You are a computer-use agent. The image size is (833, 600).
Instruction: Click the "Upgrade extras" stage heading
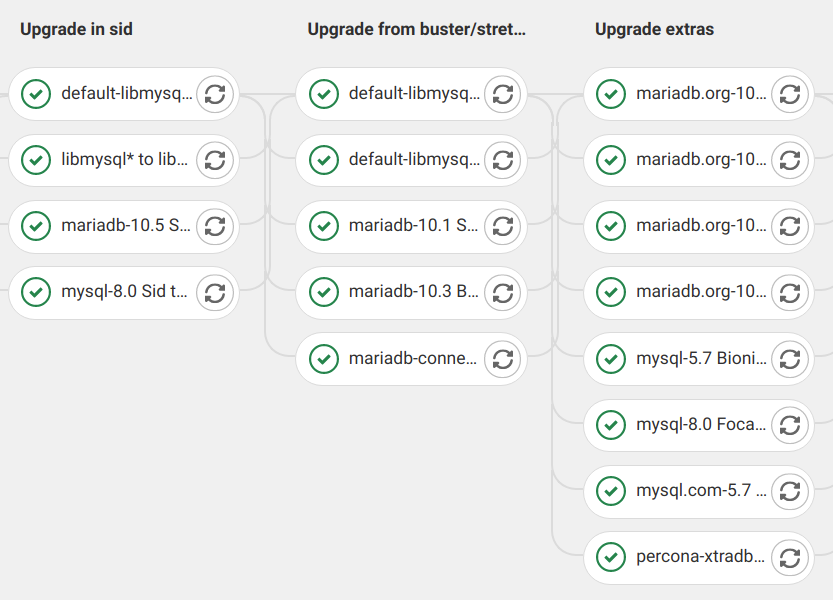point(654,29)
